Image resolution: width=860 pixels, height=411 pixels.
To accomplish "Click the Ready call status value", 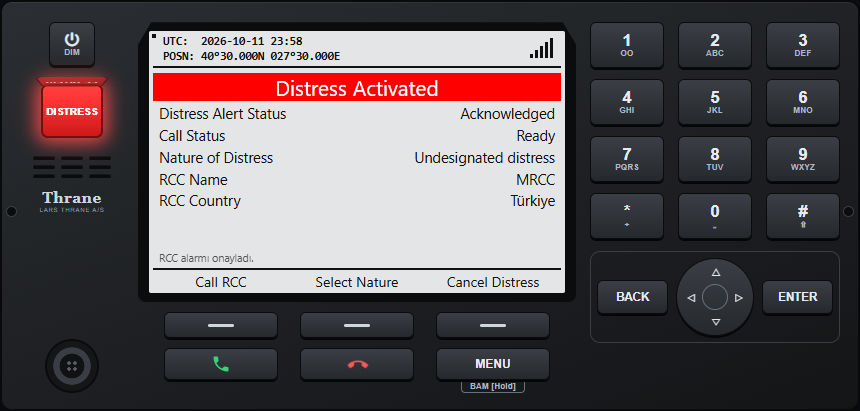I will click(x=536, y=136).
